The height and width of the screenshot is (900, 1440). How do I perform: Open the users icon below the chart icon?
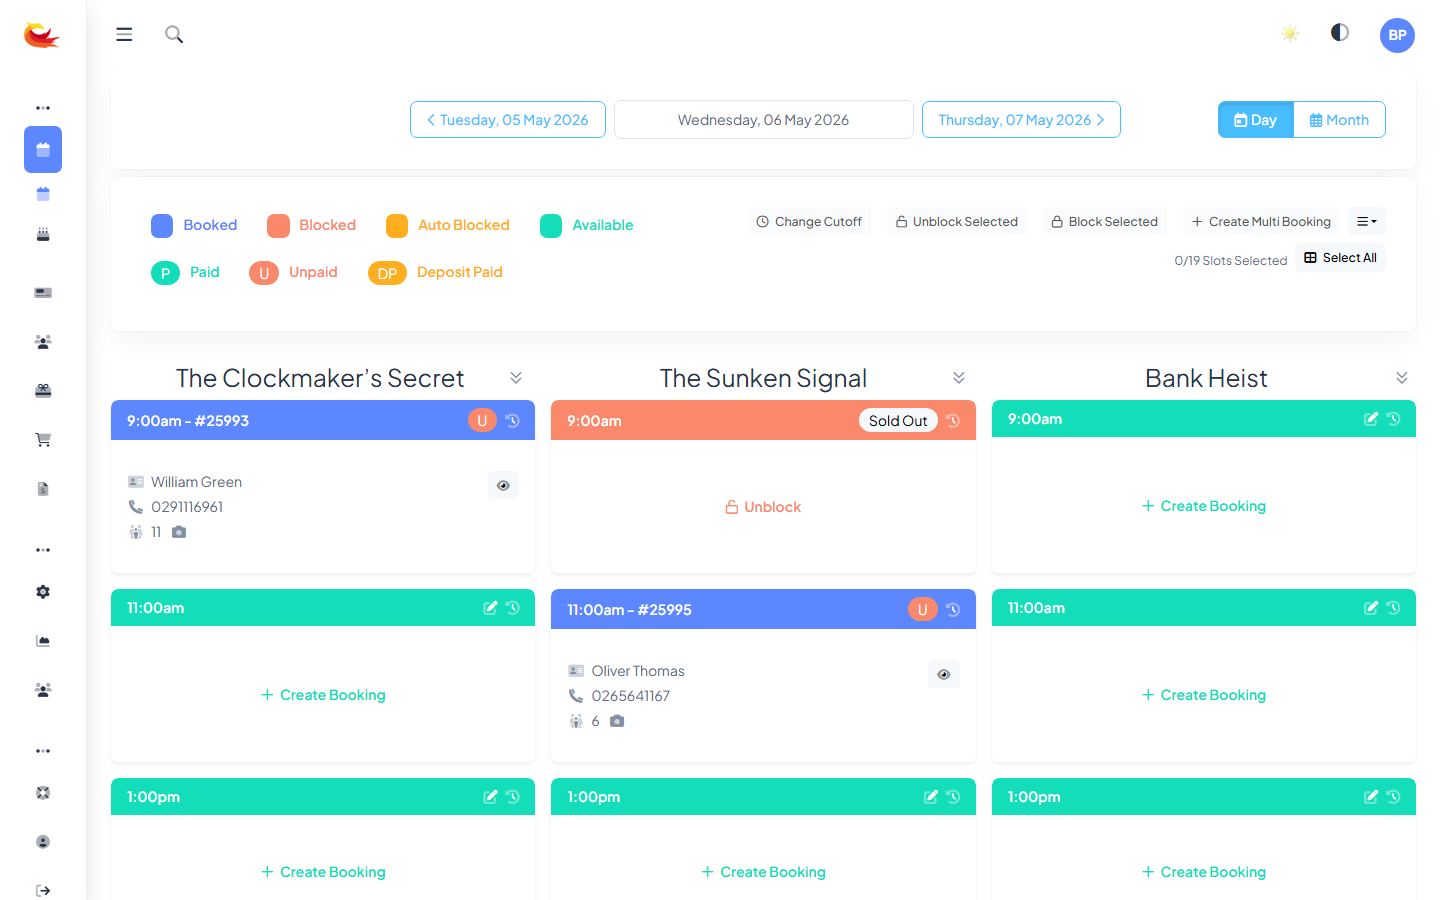click(43, 690)
